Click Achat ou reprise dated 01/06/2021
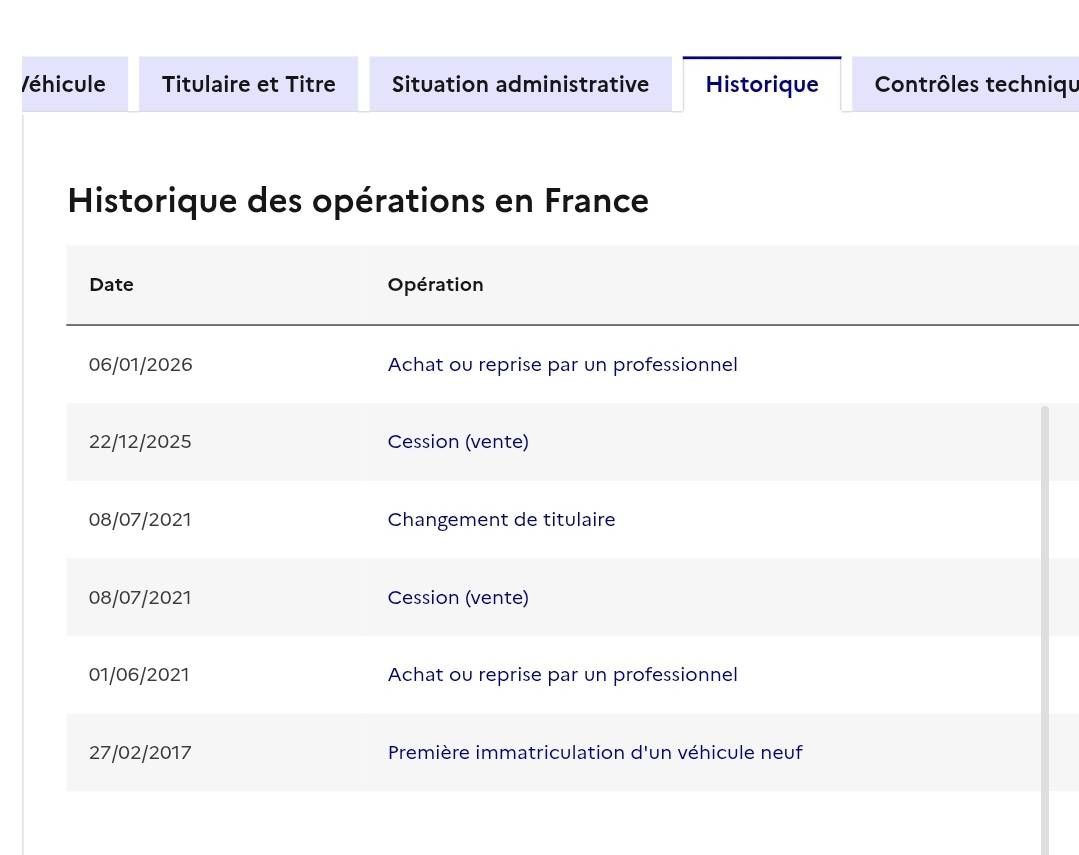Image resolution: width=1079 pixels, height=855 pixels. pos(562,675)
